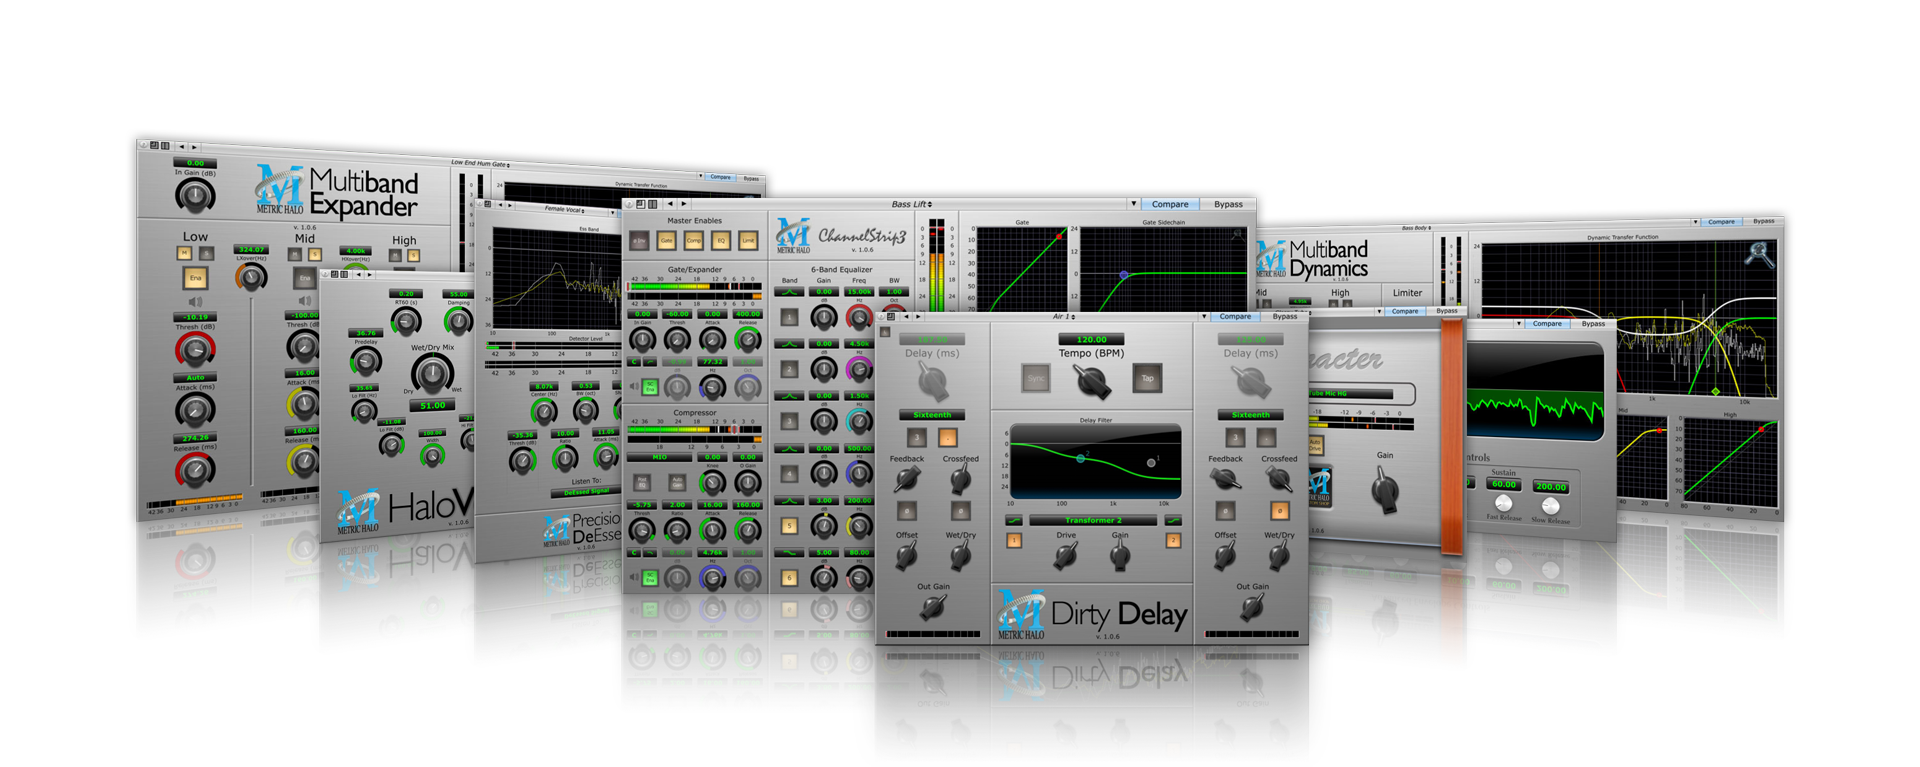Click Compare in the ChannelStrip3 header
Screen dimensions: 1920x767
tap(1170, 204)
